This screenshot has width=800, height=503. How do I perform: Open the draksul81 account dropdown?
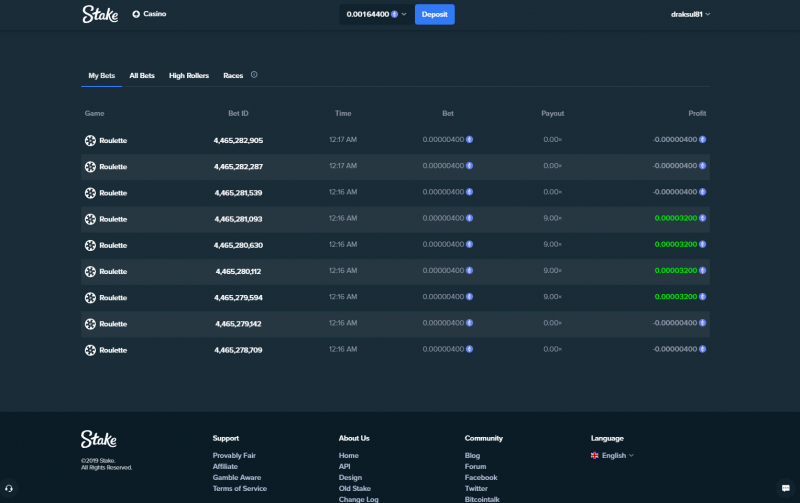(690, 14)
